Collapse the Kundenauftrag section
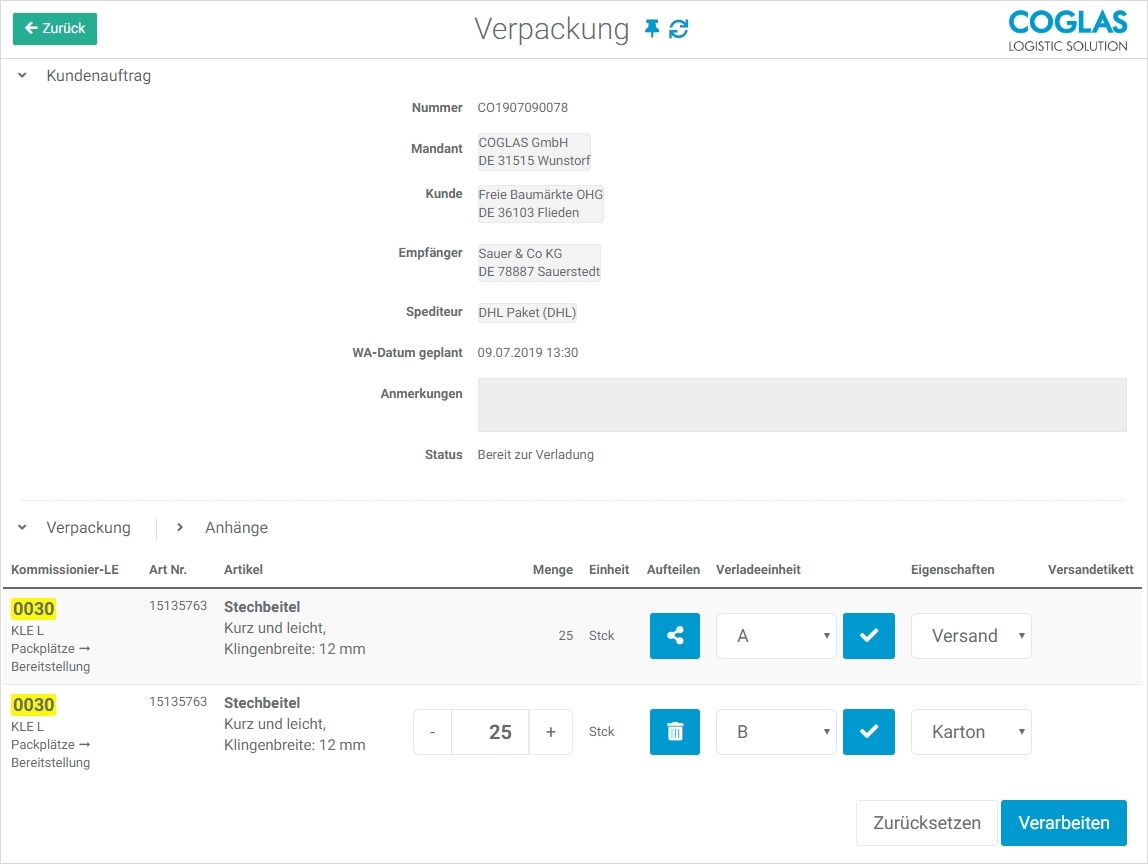 tap(22, 76)
